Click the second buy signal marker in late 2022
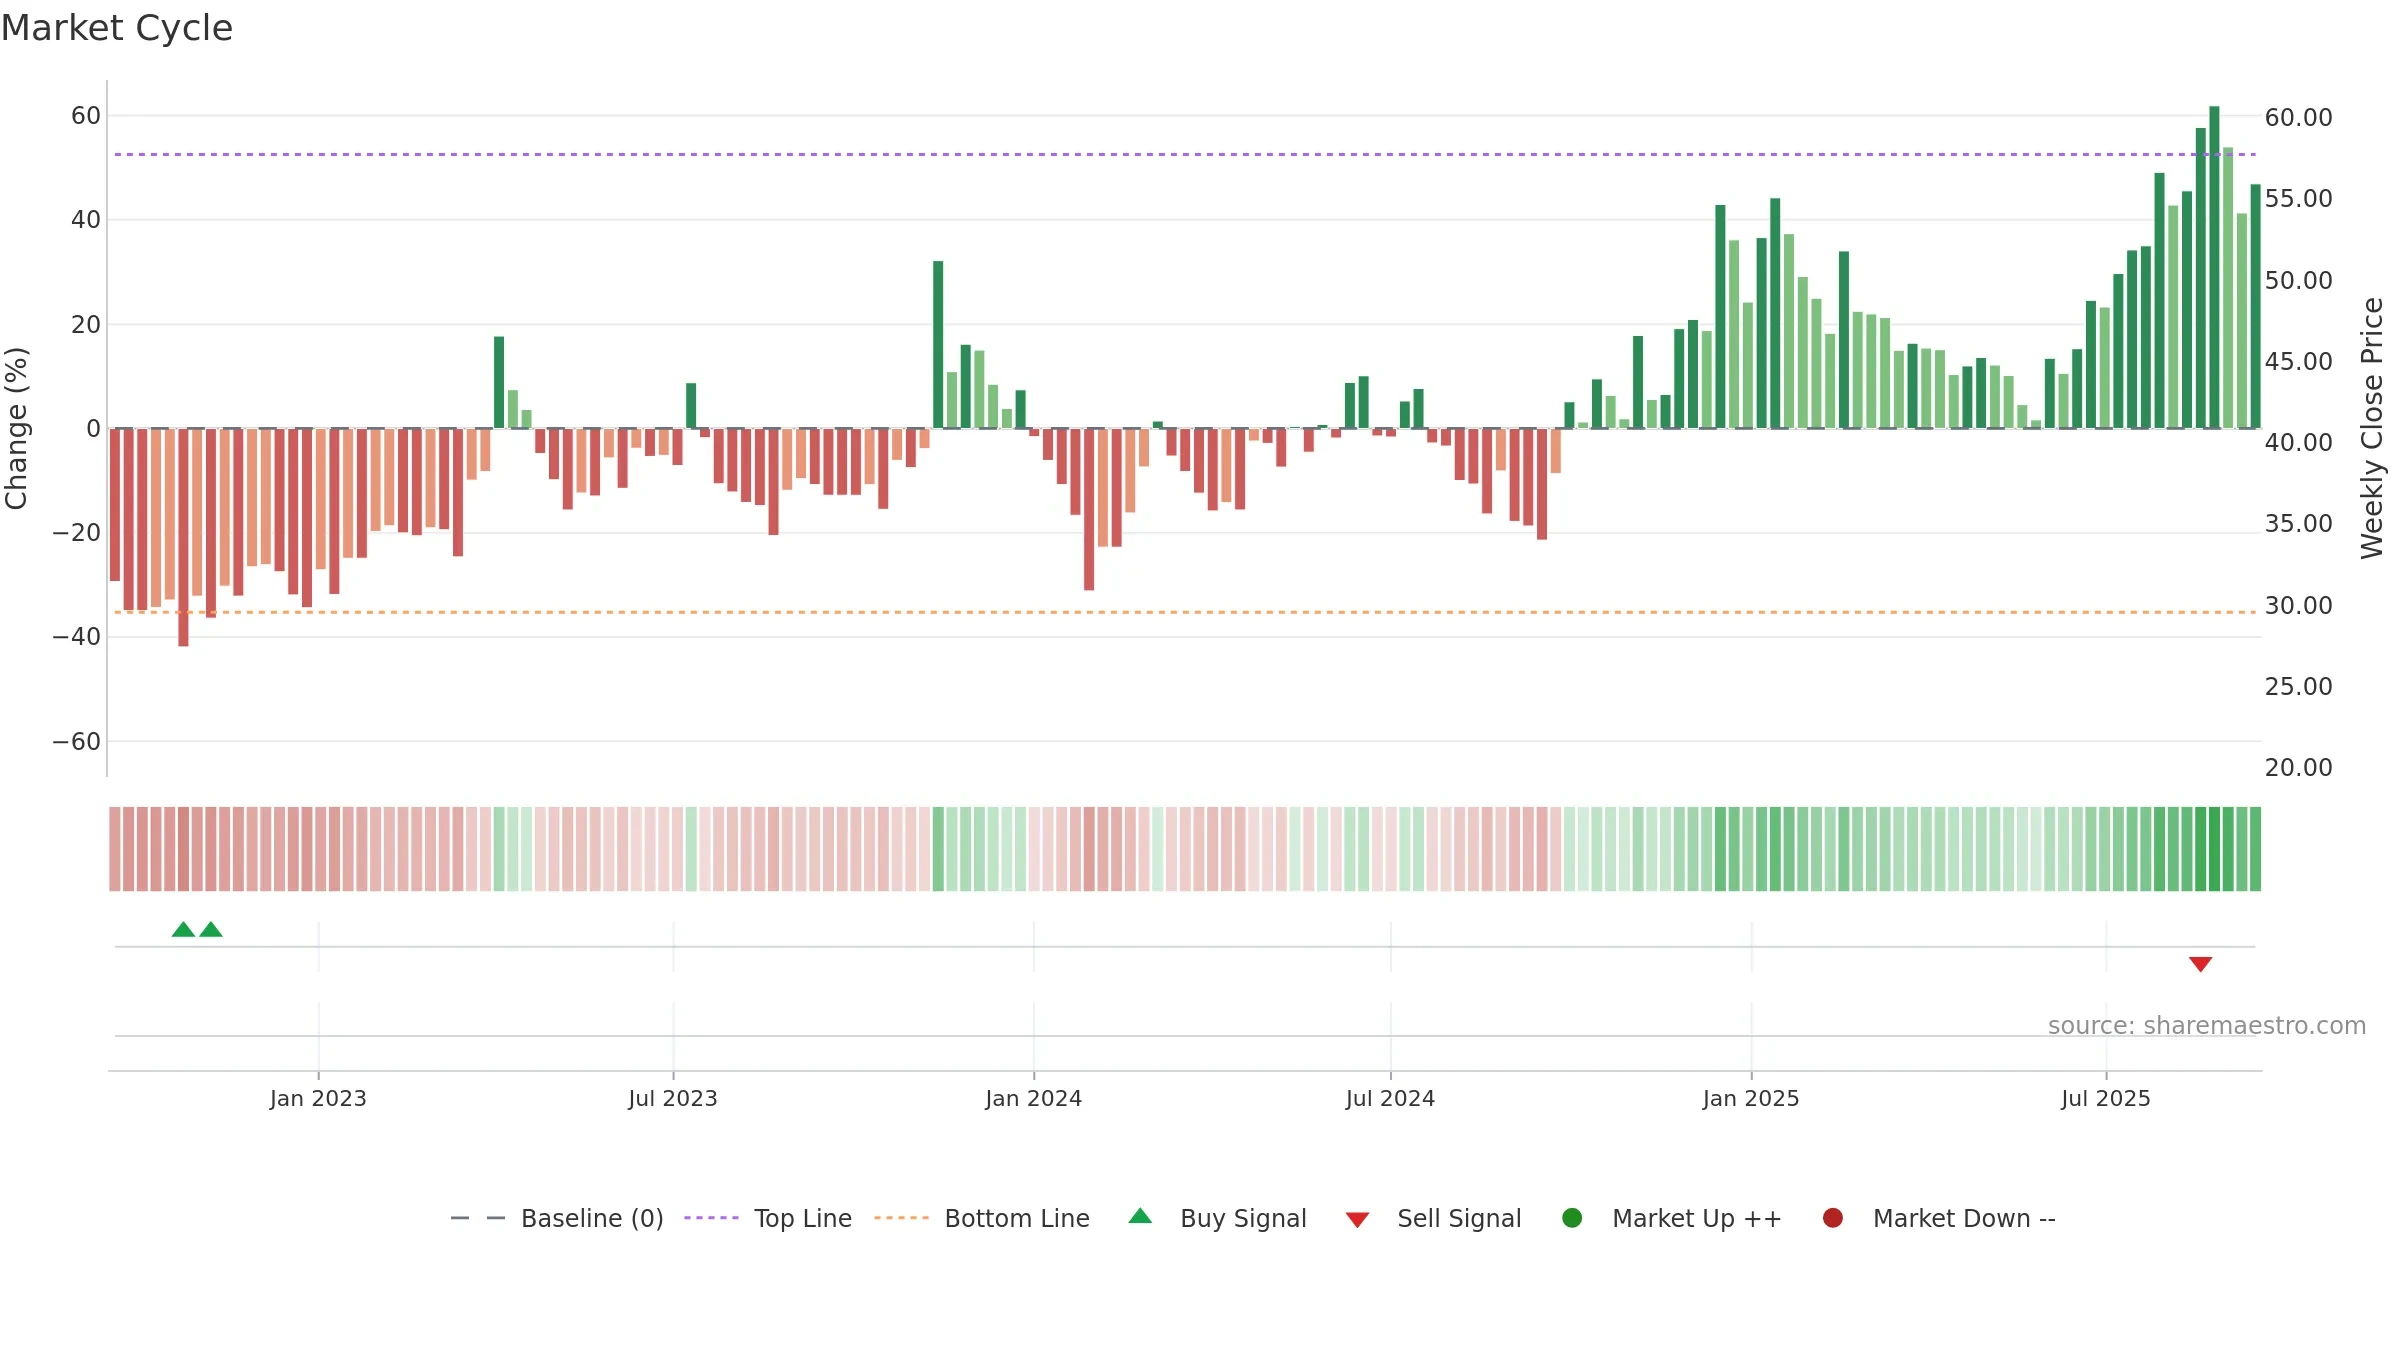Screen dimensions: 2400x1350 [211, 930]
